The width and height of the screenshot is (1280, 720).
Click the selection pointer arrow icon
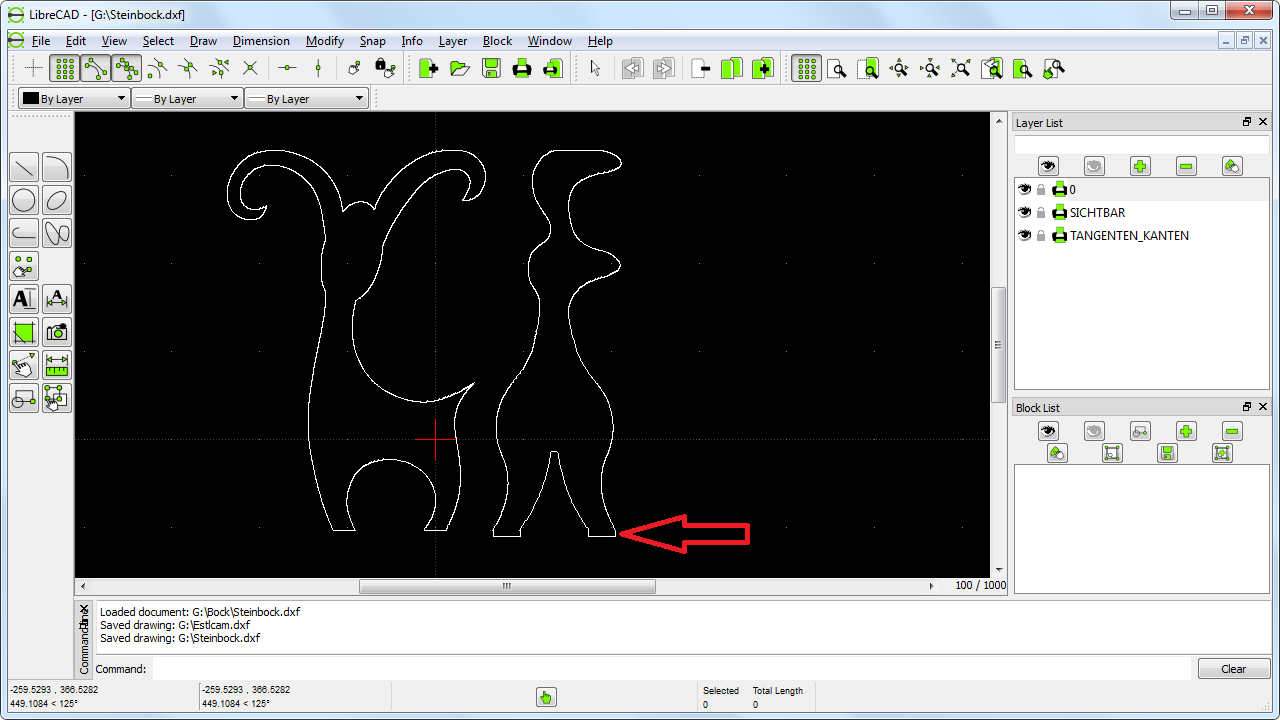pyautogui.click(x=595, y=68)
